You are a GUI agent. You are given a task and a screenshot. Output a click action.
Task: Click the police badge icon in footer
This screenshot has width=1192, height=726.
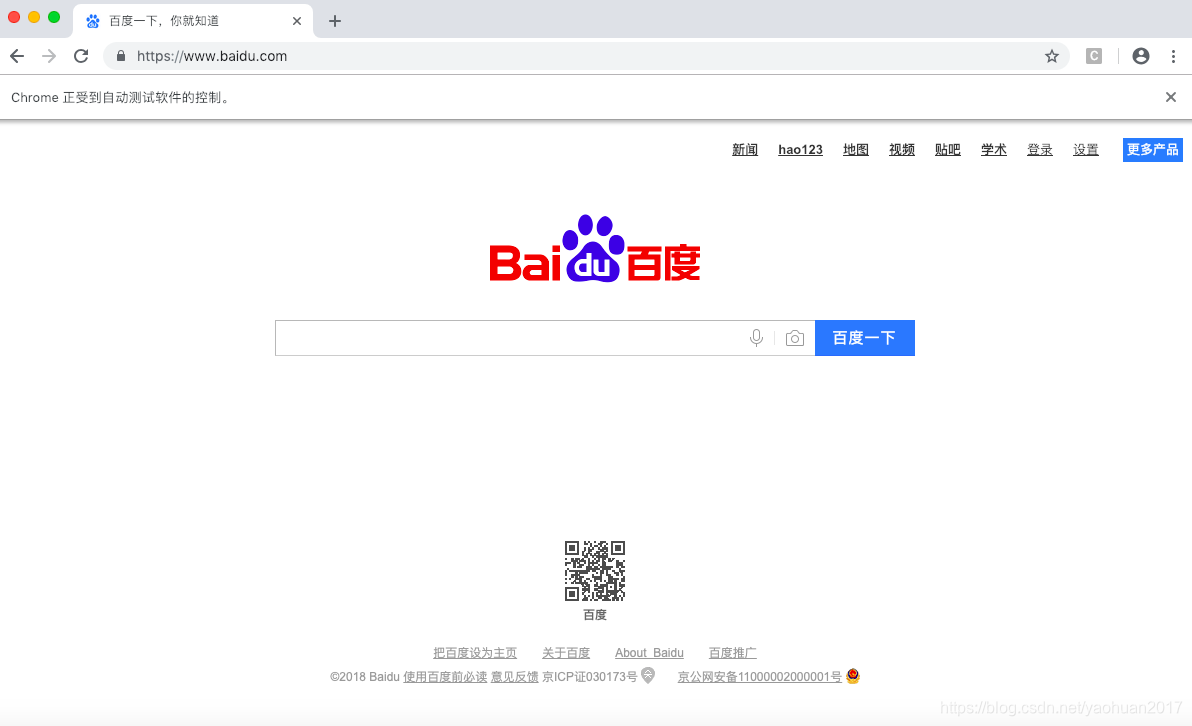(x=853, y=676)
